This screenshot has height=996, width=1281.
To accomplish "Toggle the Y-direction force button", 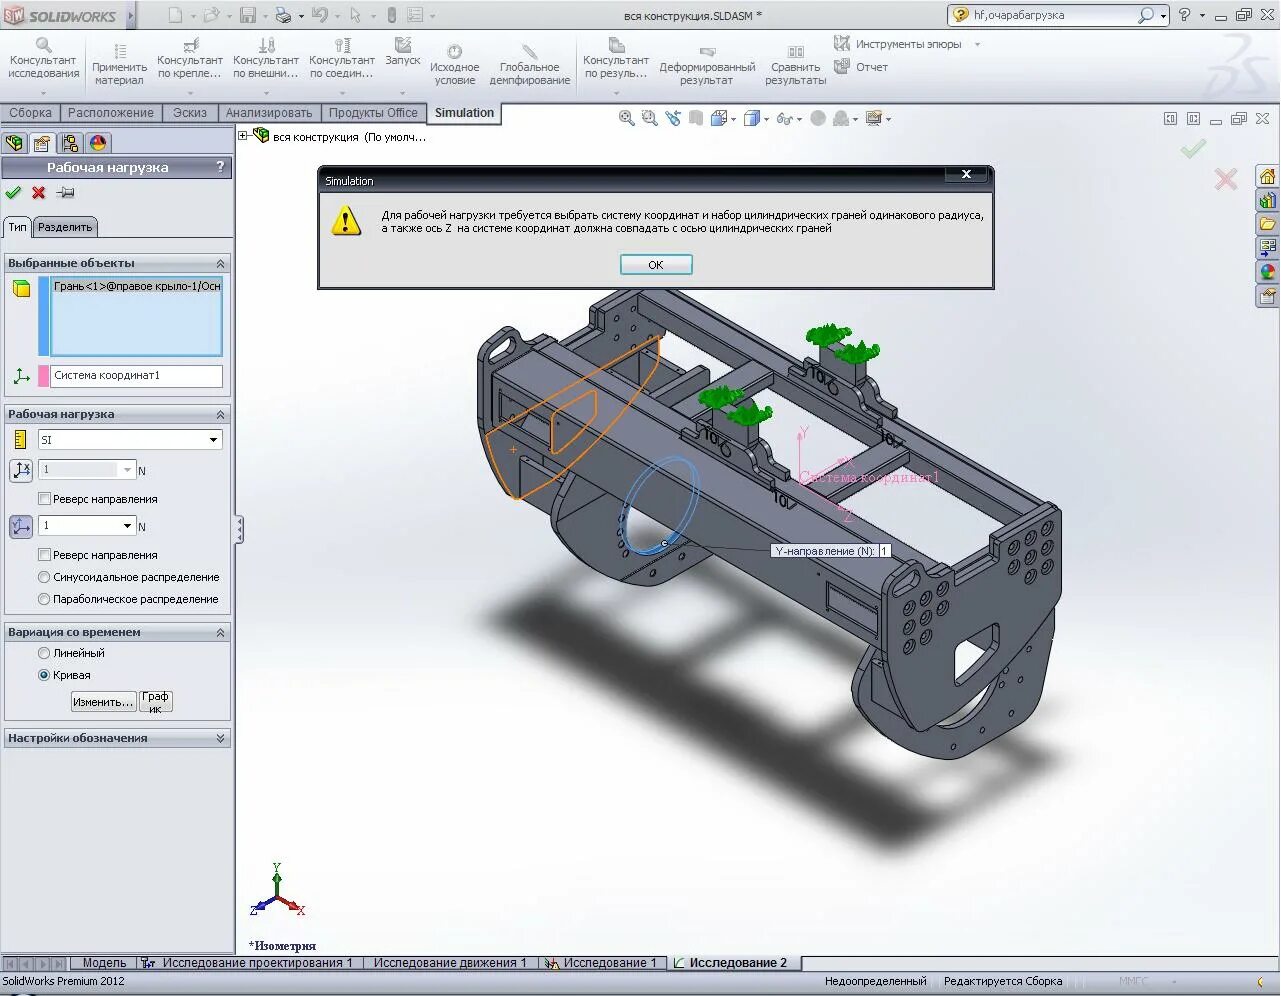I will tap(21, 526).
